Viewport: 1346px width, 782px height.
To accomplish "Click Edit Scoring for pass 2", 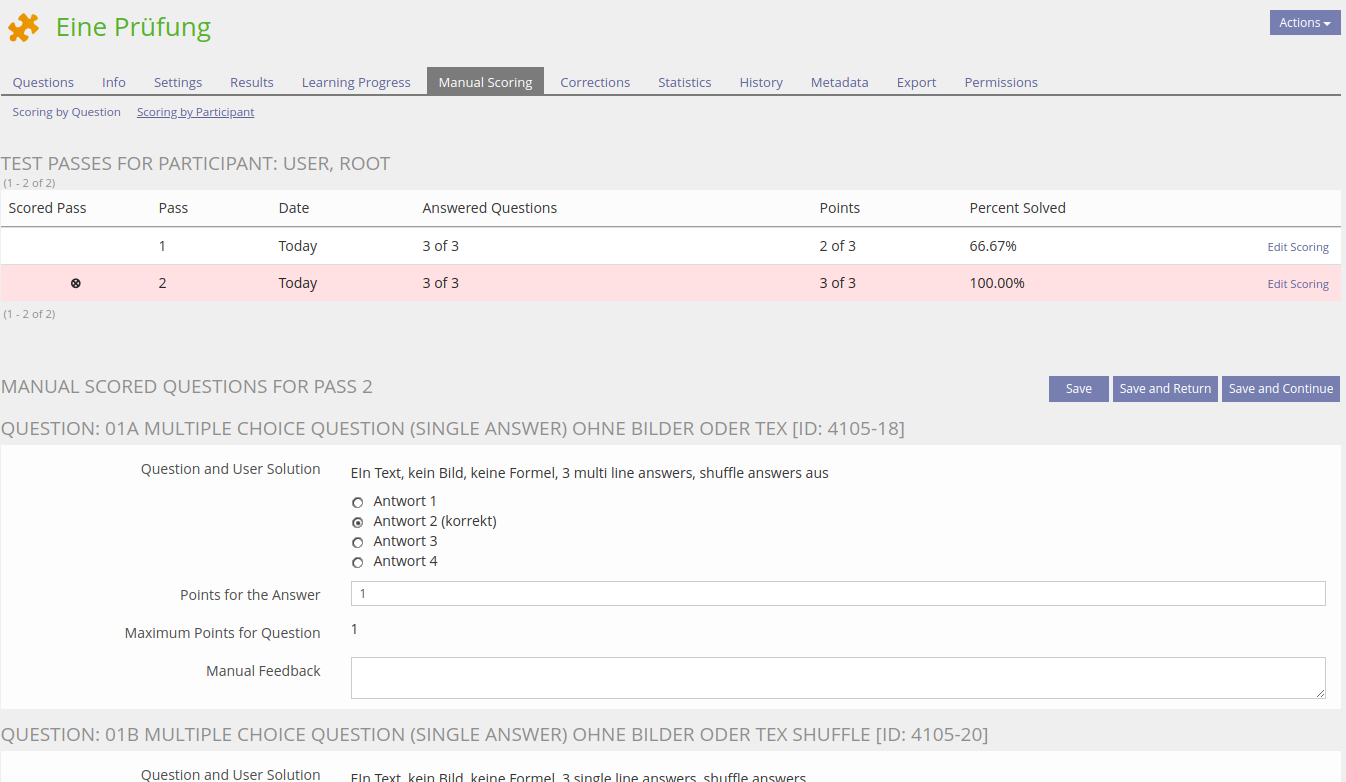I will [1297, 284].
